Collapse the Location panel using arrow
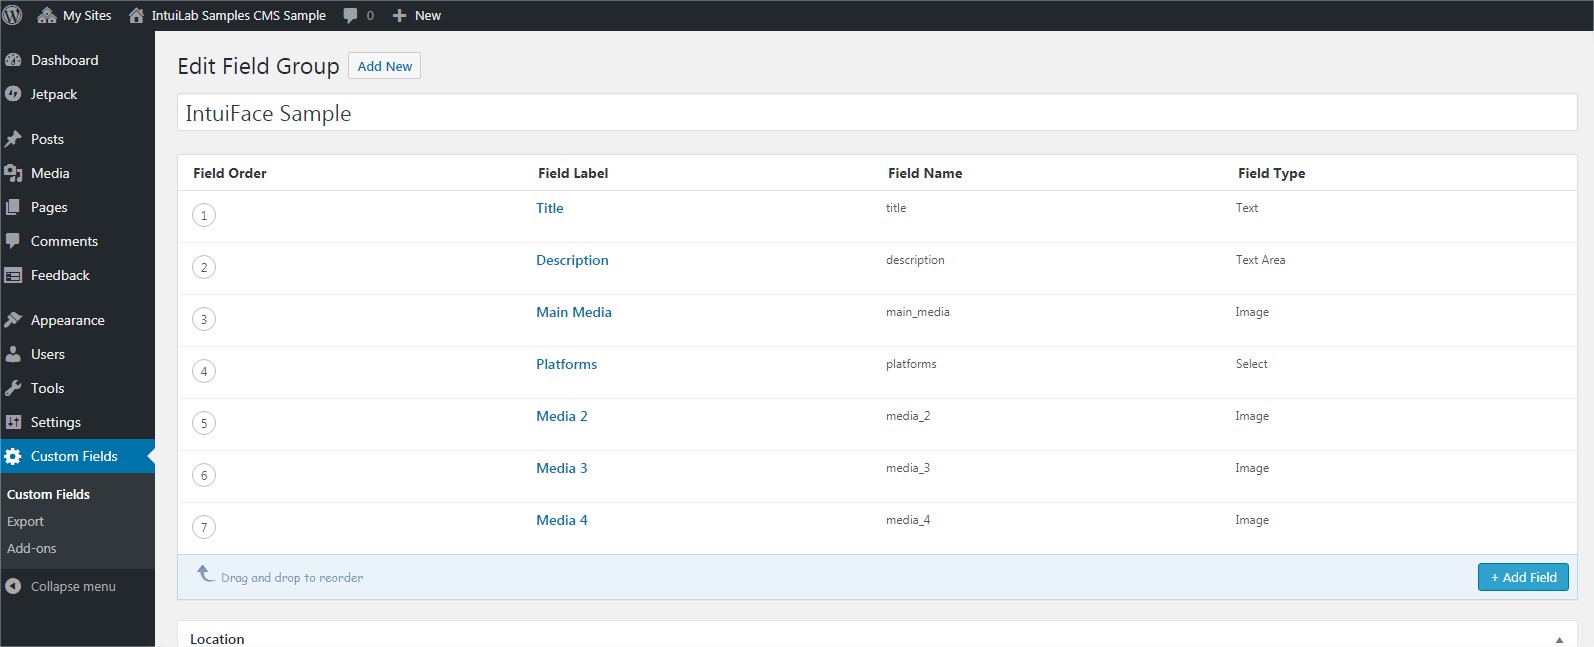Viewport: 1594px width, 647px height. tap(1559, 639)
